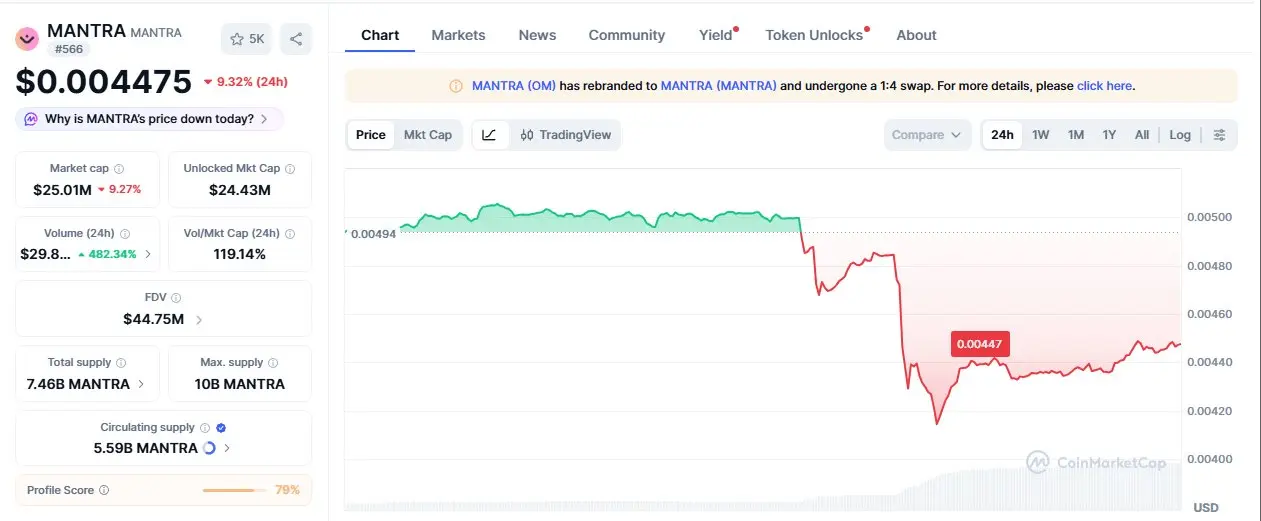Screen dimensions: 1261x521
Task: Click the 10B MANTRA max supply value
Action: [239, 384]
